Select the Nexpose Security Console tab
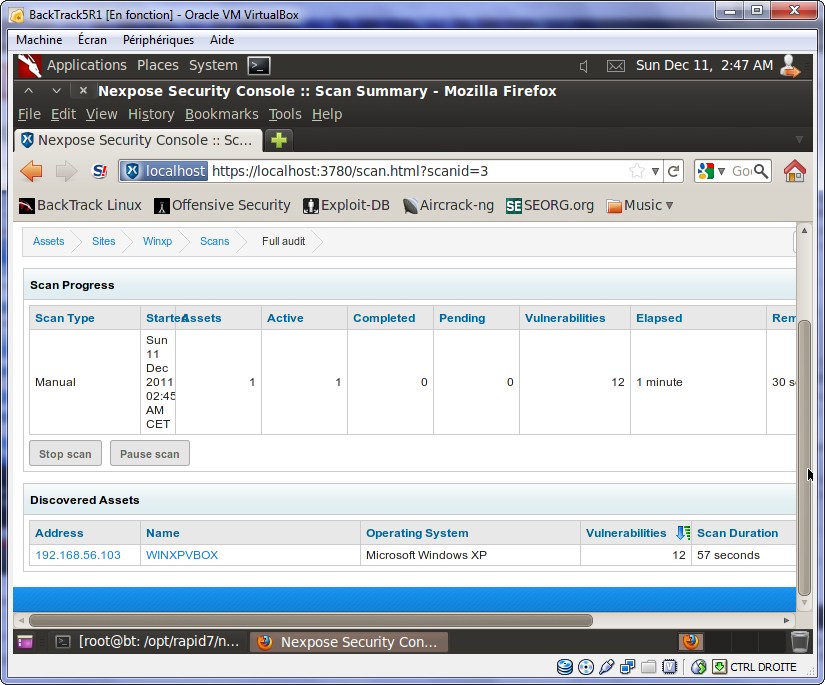 138,140
